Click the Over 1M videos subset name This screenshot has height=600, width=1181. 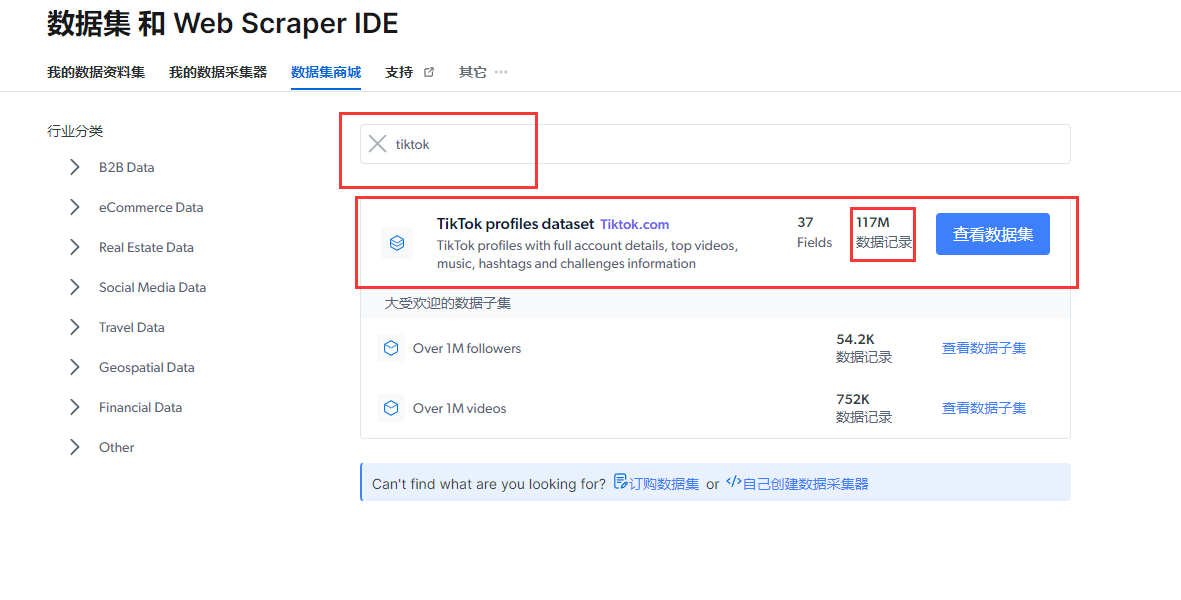pos(459,408)
